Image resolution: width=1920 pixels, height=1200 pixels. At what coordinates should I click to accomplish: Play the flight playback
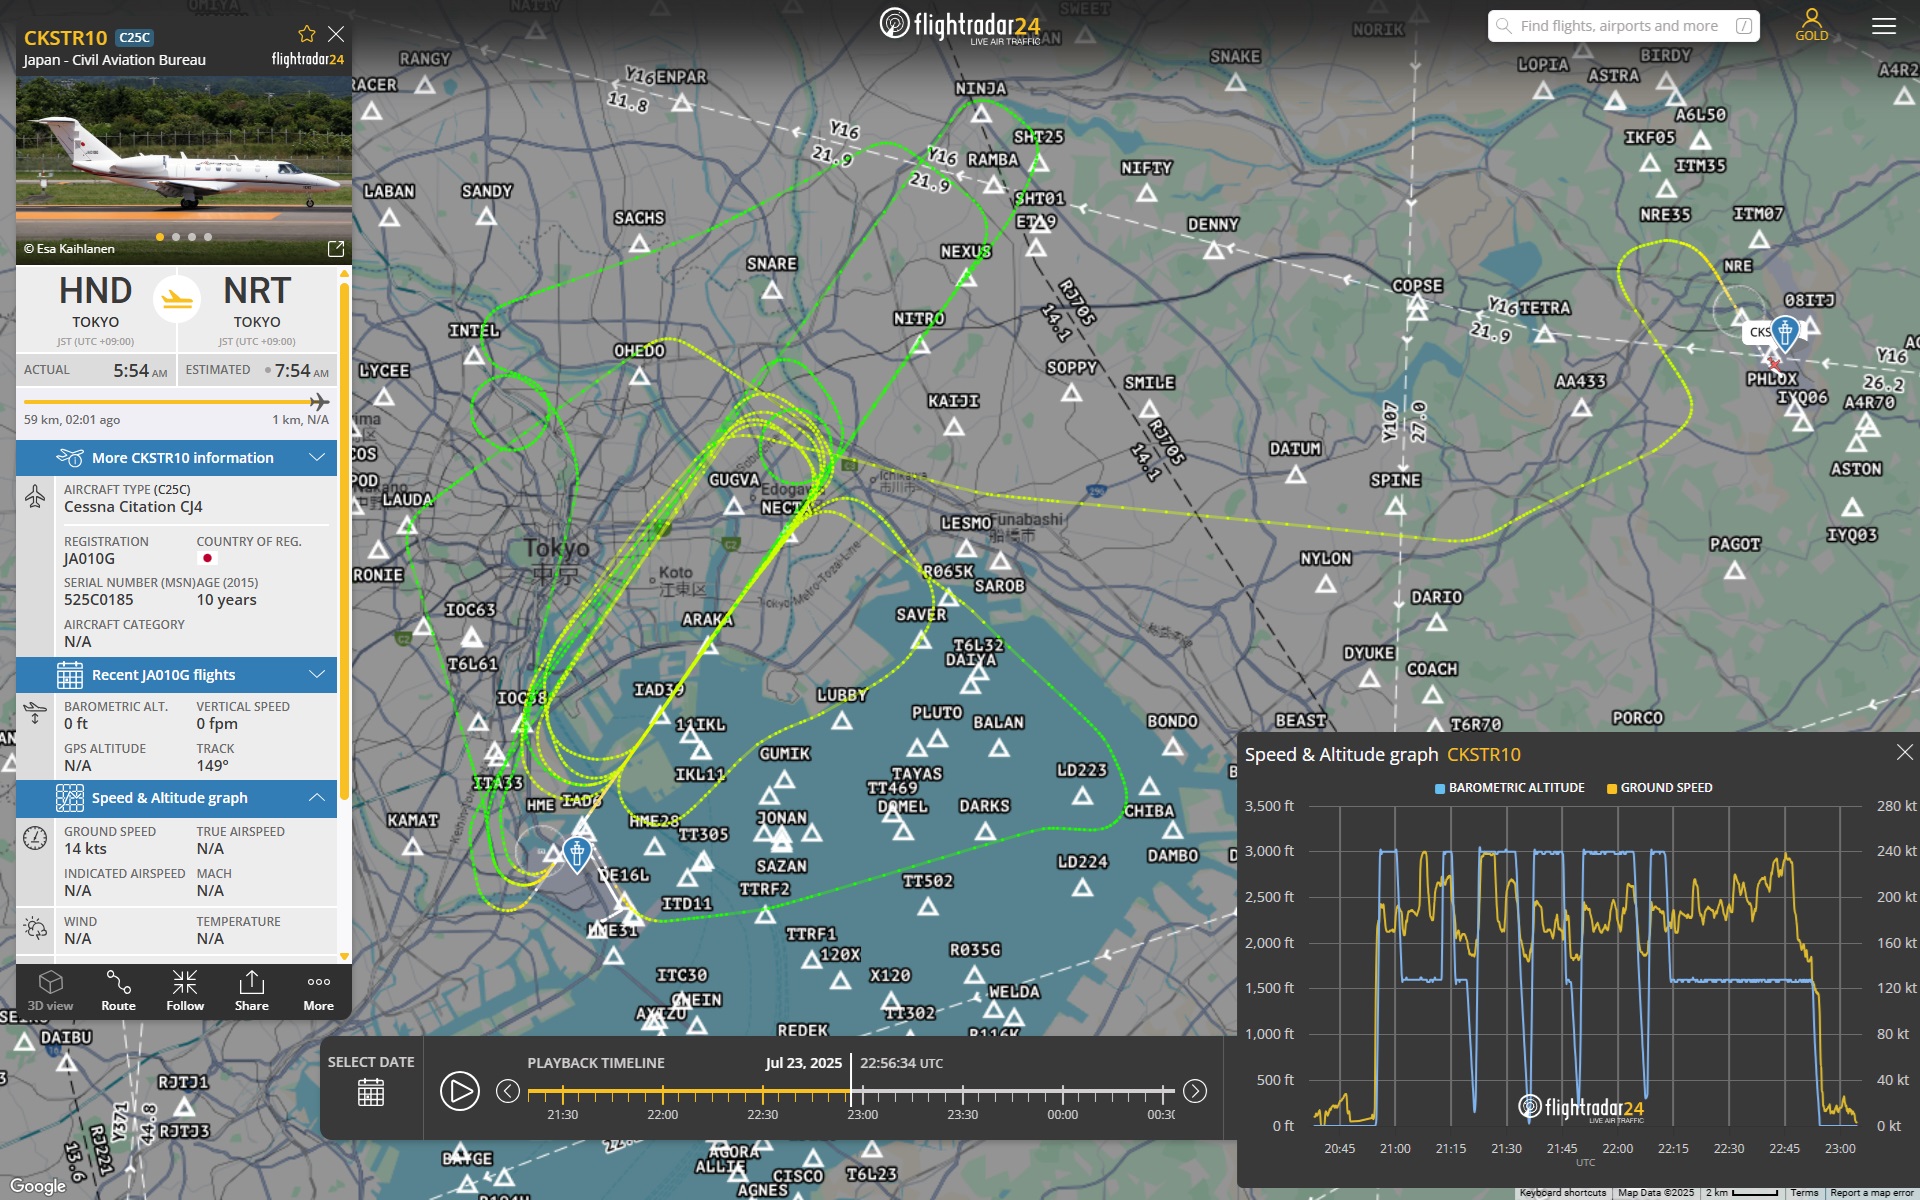(460, 1091)
